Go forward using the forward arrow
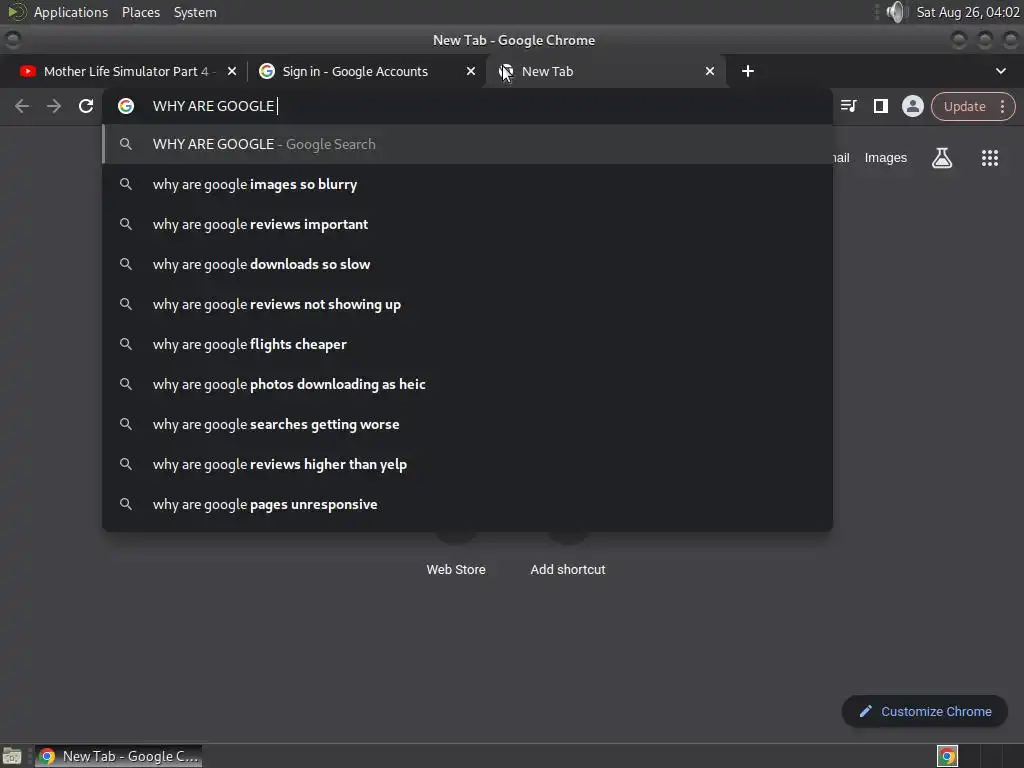Viewport: 1024px width, 768px height. [54, 106]
